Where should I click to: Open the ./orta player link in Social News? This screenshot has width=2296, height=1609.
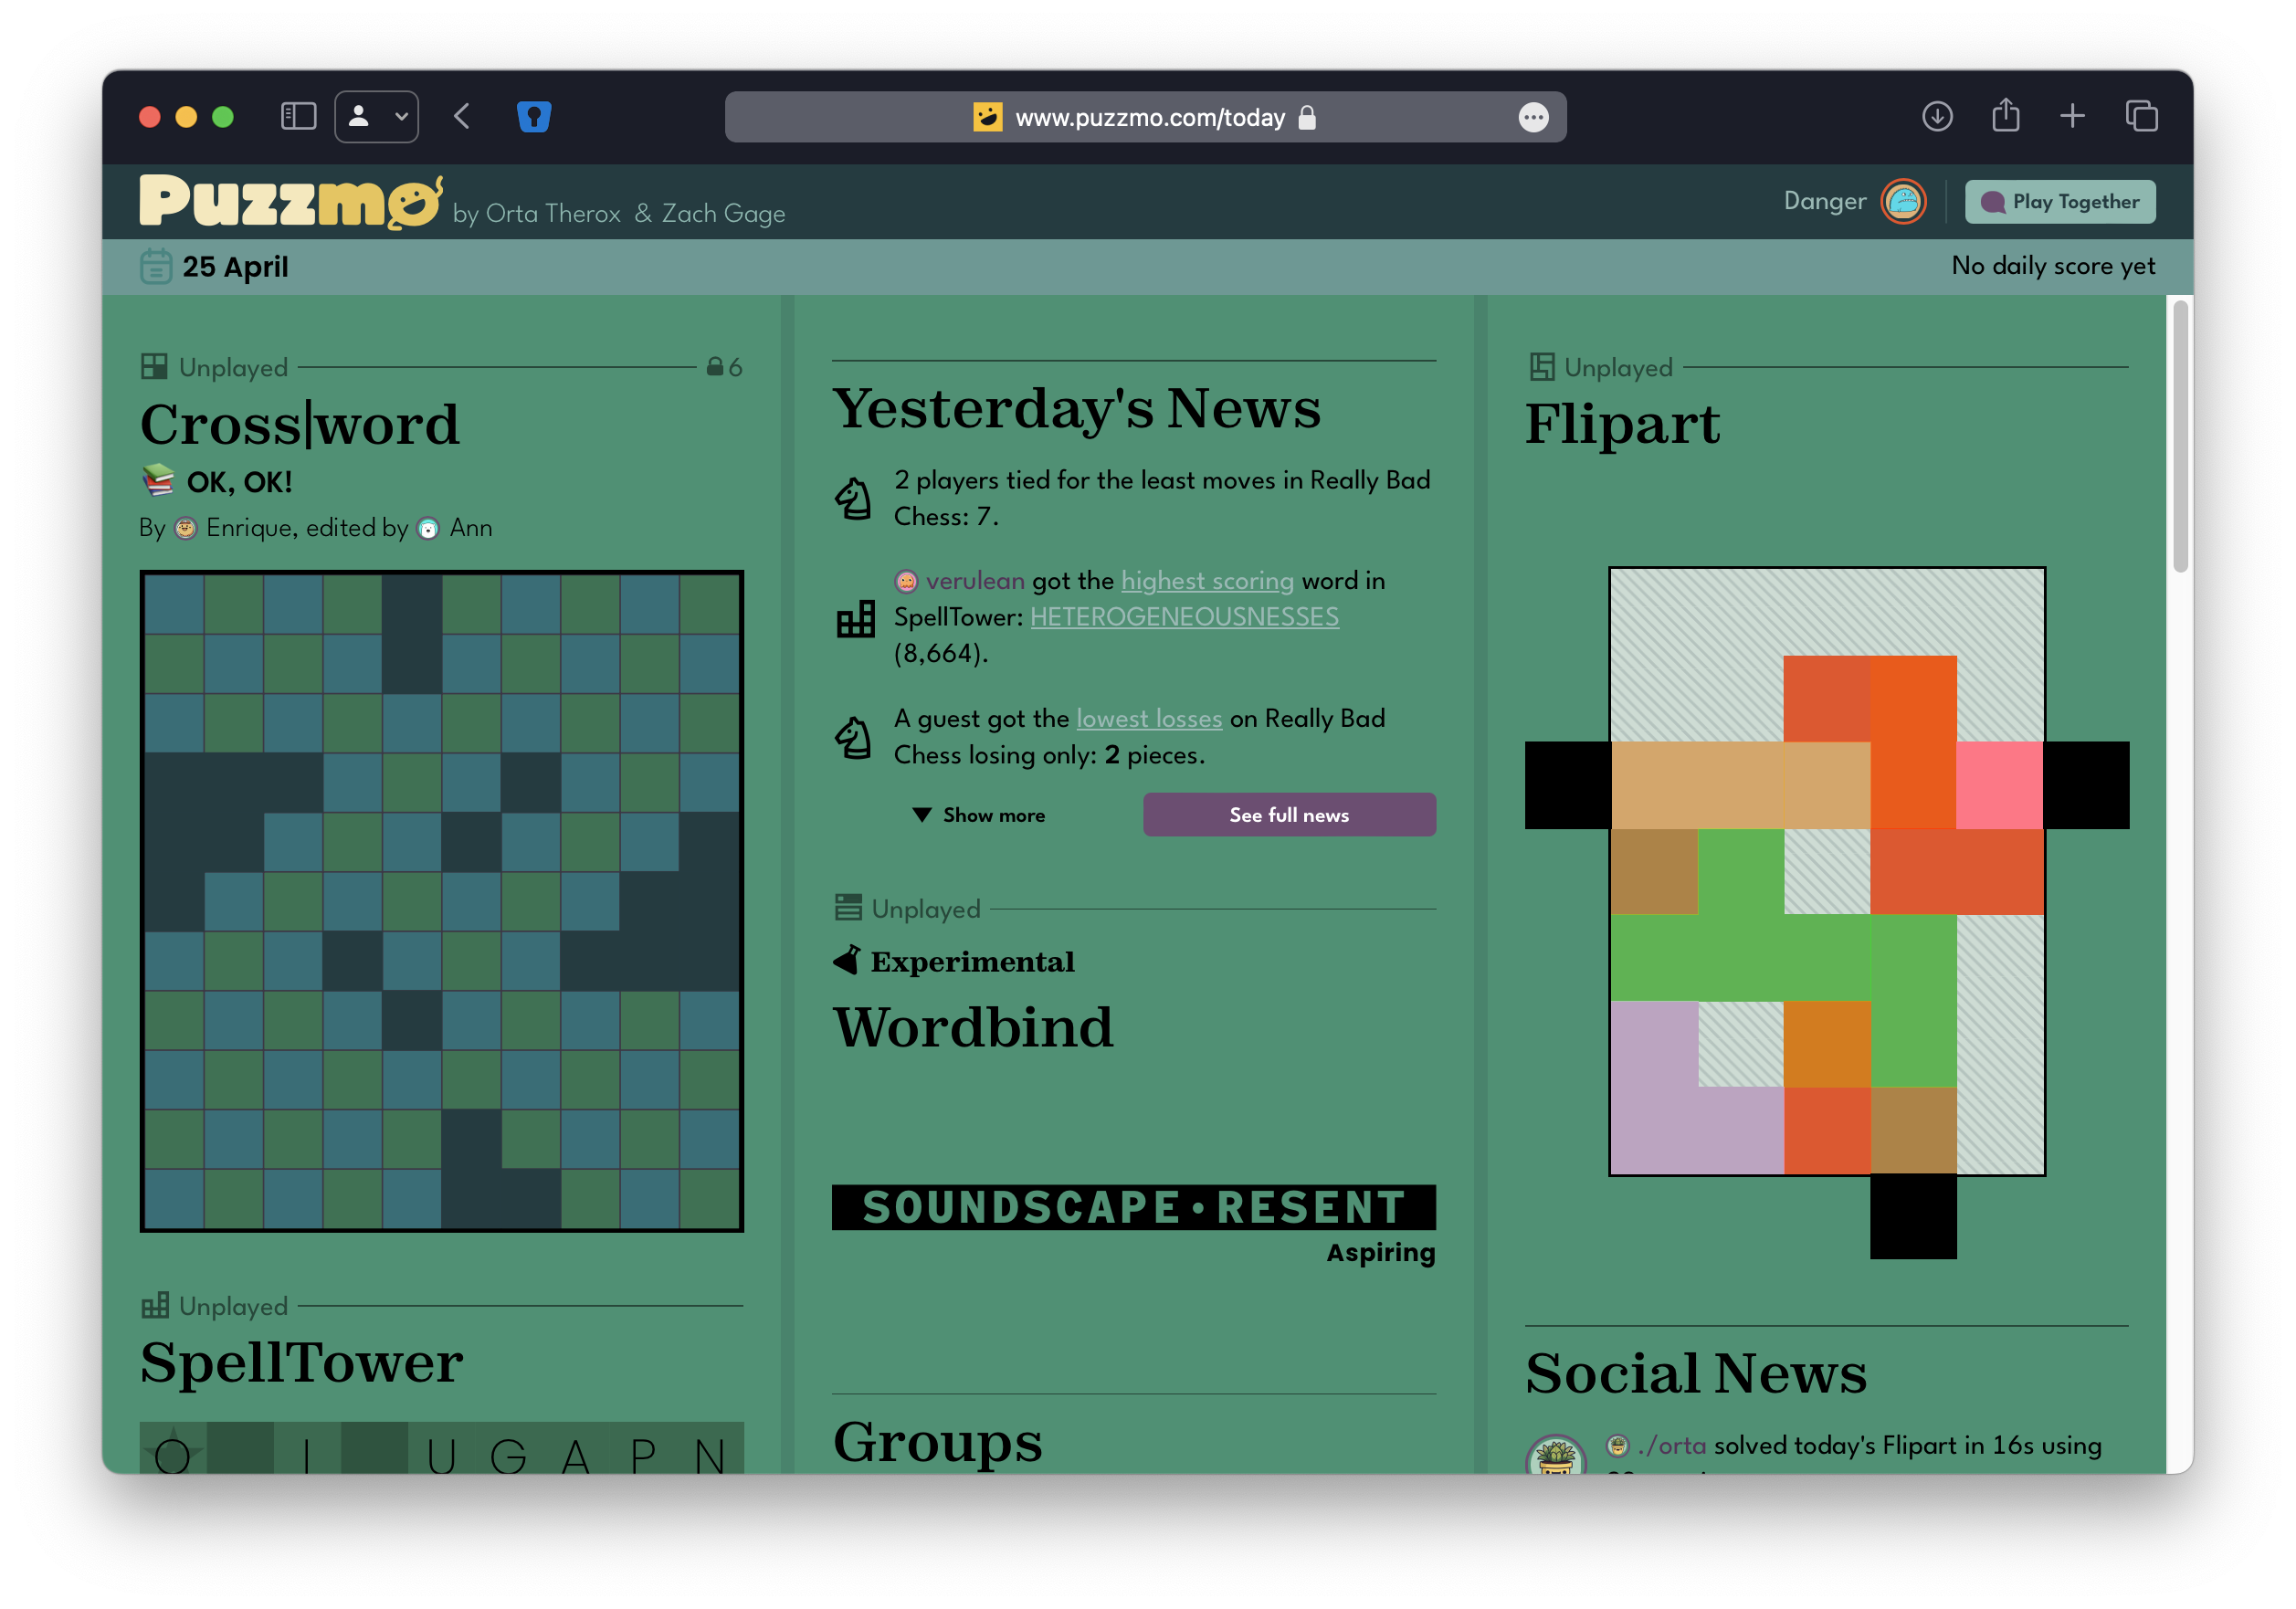(1671, 1445)
